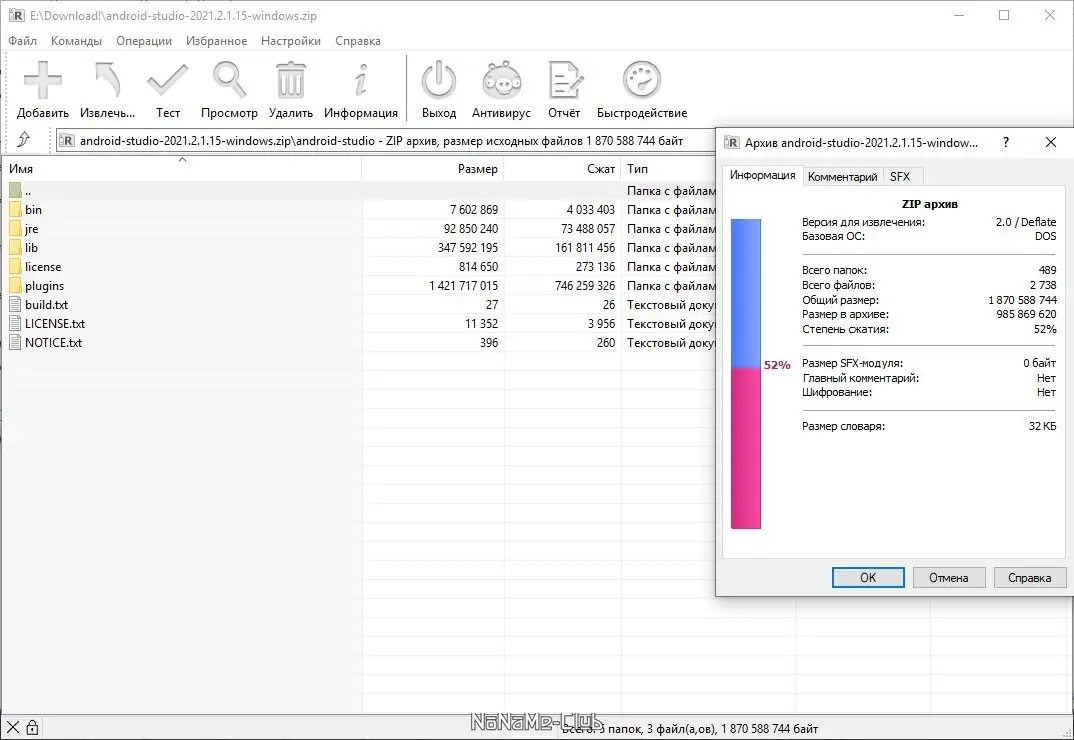The height and width of the screenshot is (740, 1074).
Task: Click the 52% compression ratio bar
Action: click(x=746, y=374)
